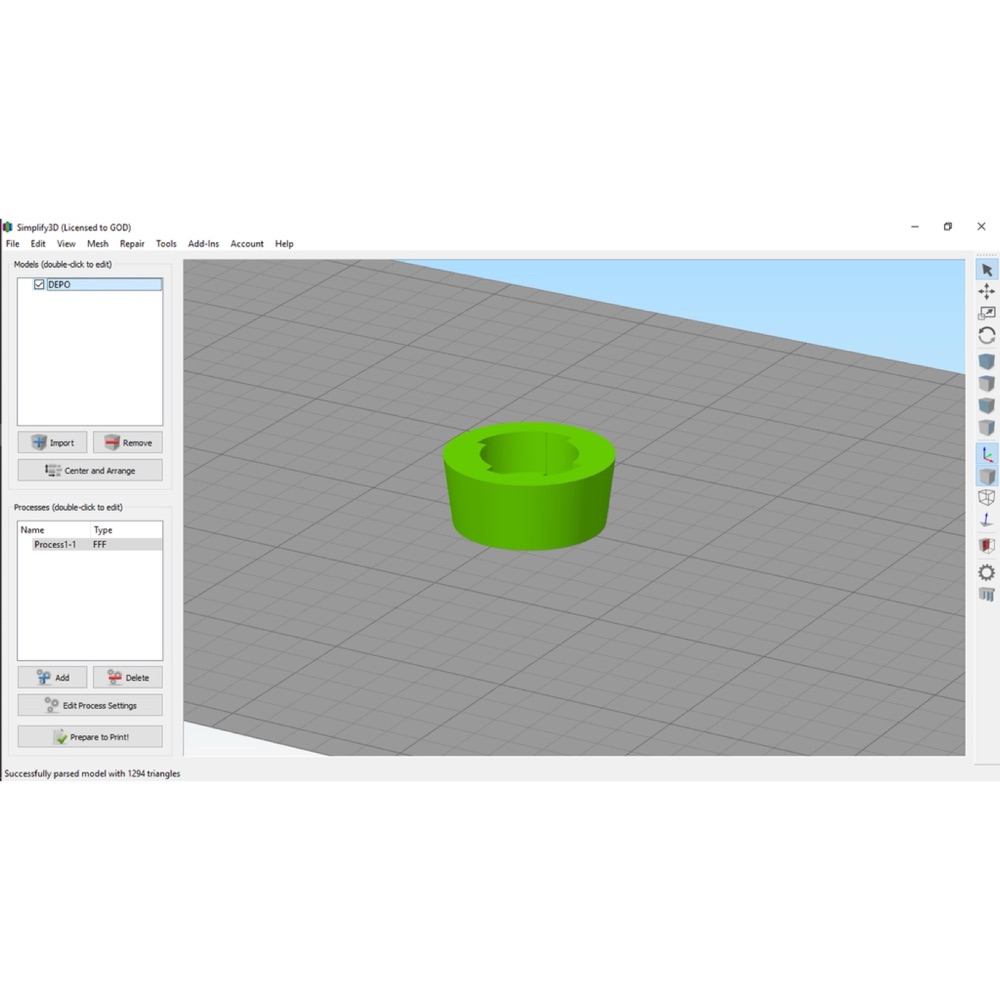Open the Add-Ins menu

[203, 244]
